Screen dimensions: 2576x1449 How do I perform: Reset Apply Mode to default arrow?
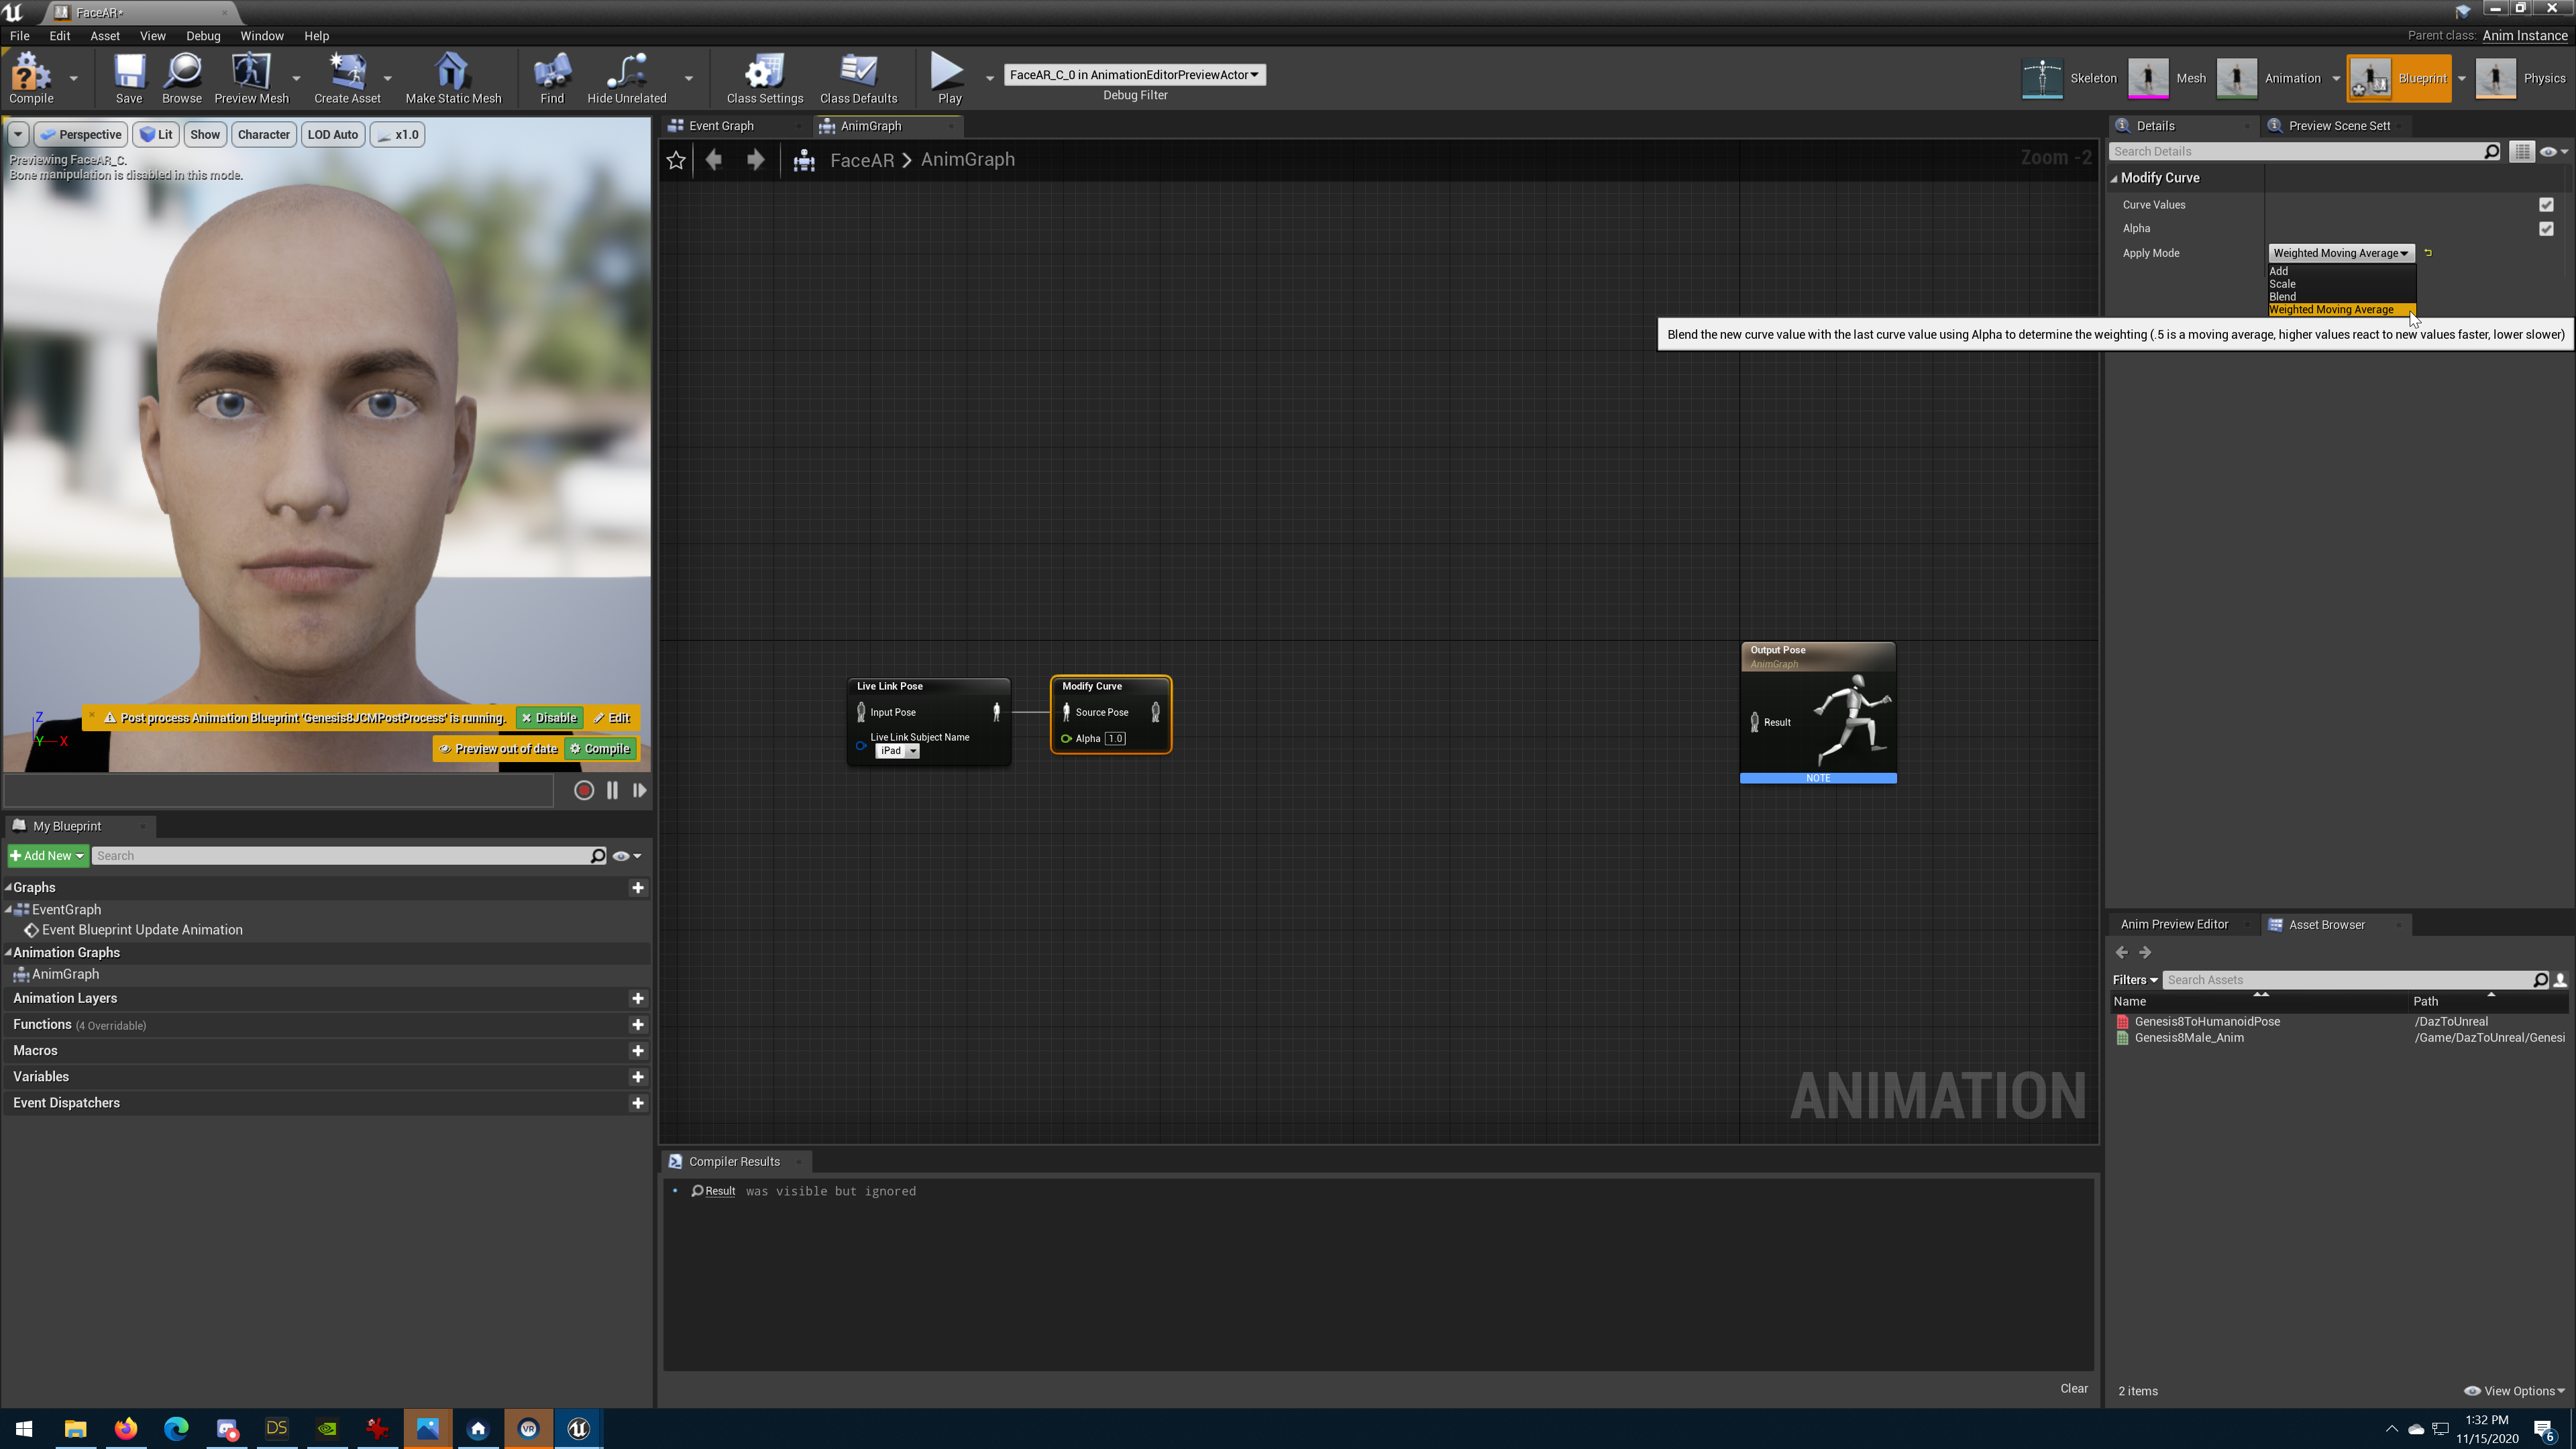point(2428,253)
